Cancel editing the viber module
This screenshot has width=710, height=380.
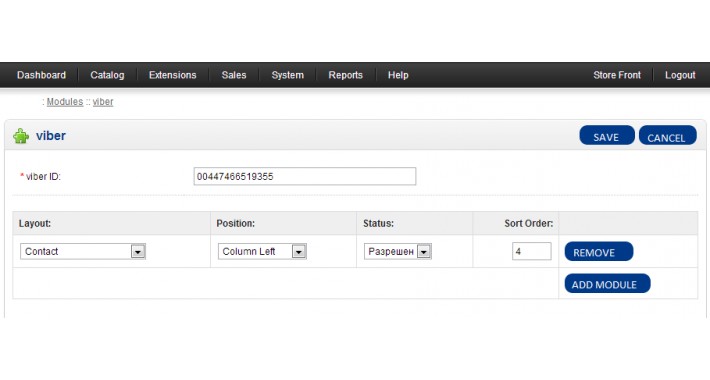667,135
